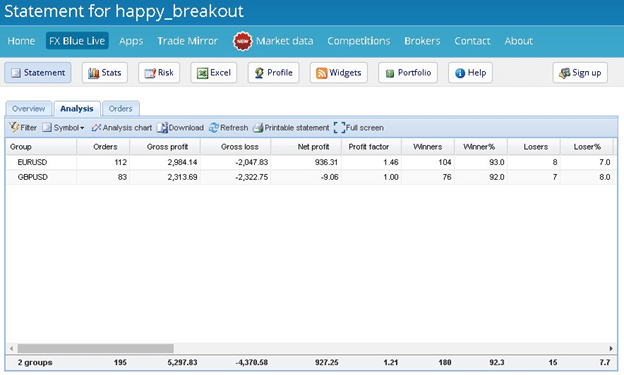Click the scroll left arrow

point(12,348)
